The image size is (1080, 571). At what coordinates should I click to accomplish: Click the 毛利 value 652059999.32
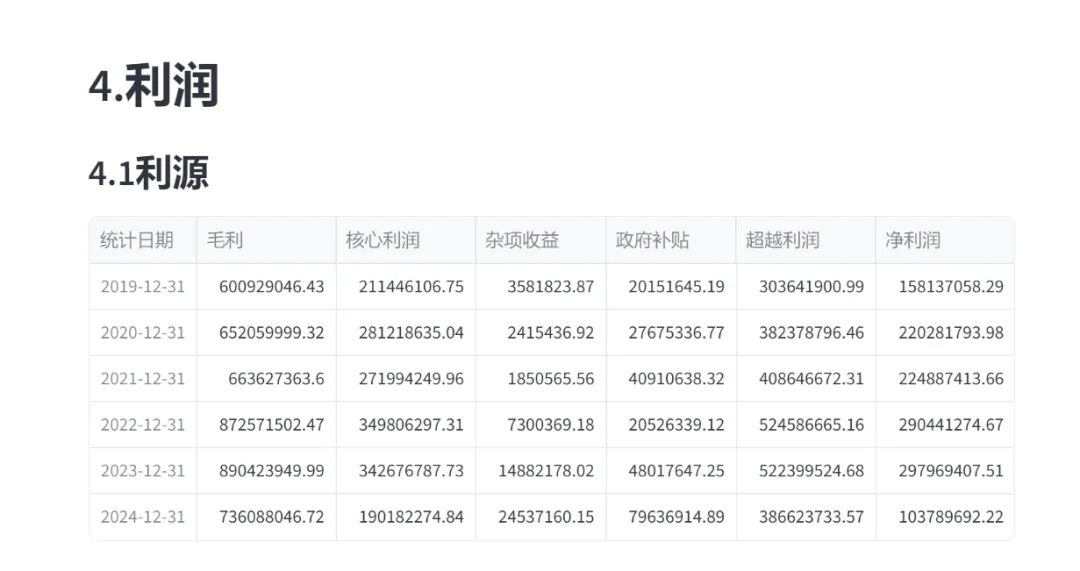(267, 333)
